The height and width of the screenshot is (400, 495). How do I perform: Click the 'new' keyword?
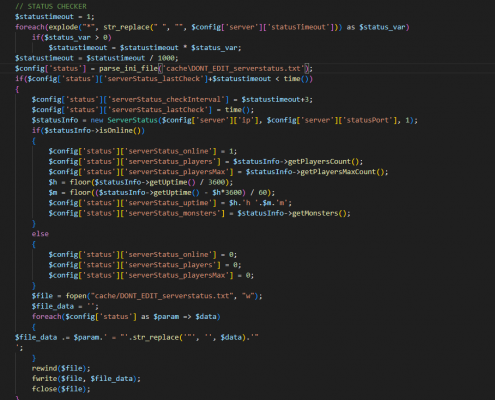coord(97,120)
